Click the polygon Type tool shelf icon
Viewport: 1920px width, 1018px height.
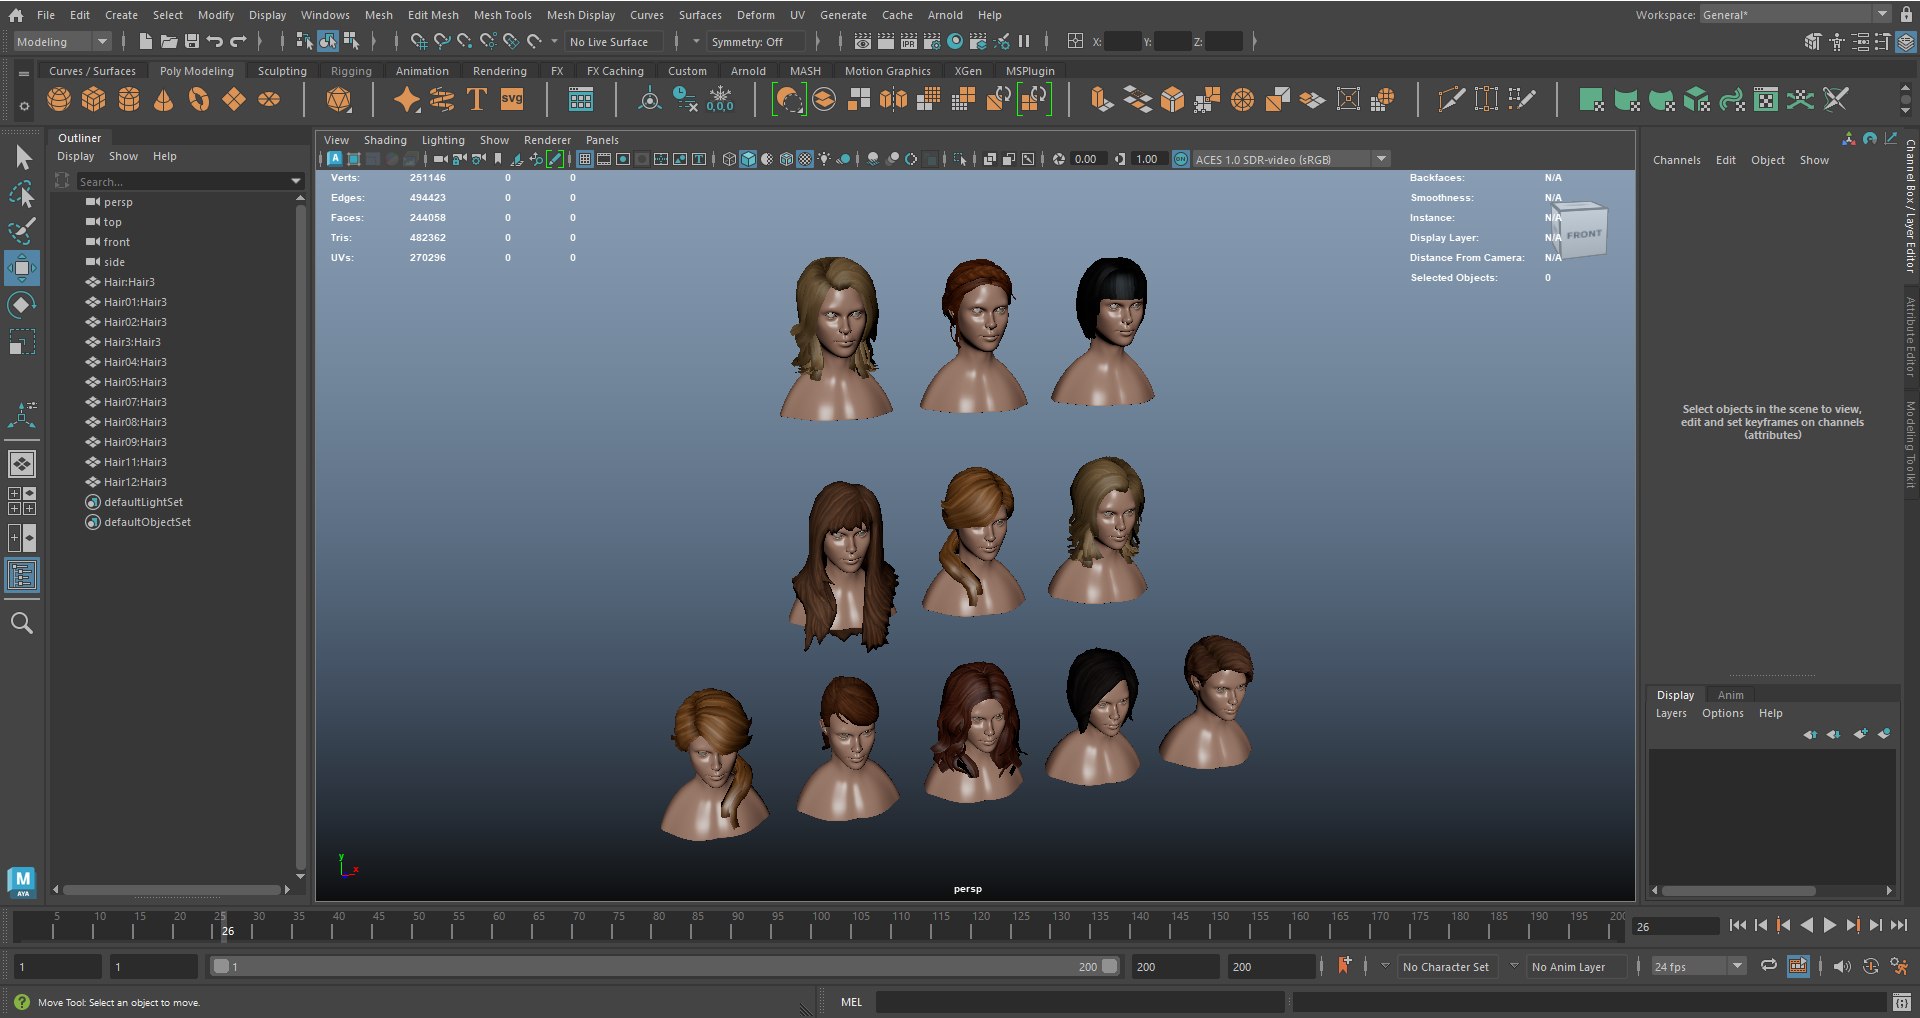pos(477,99)
